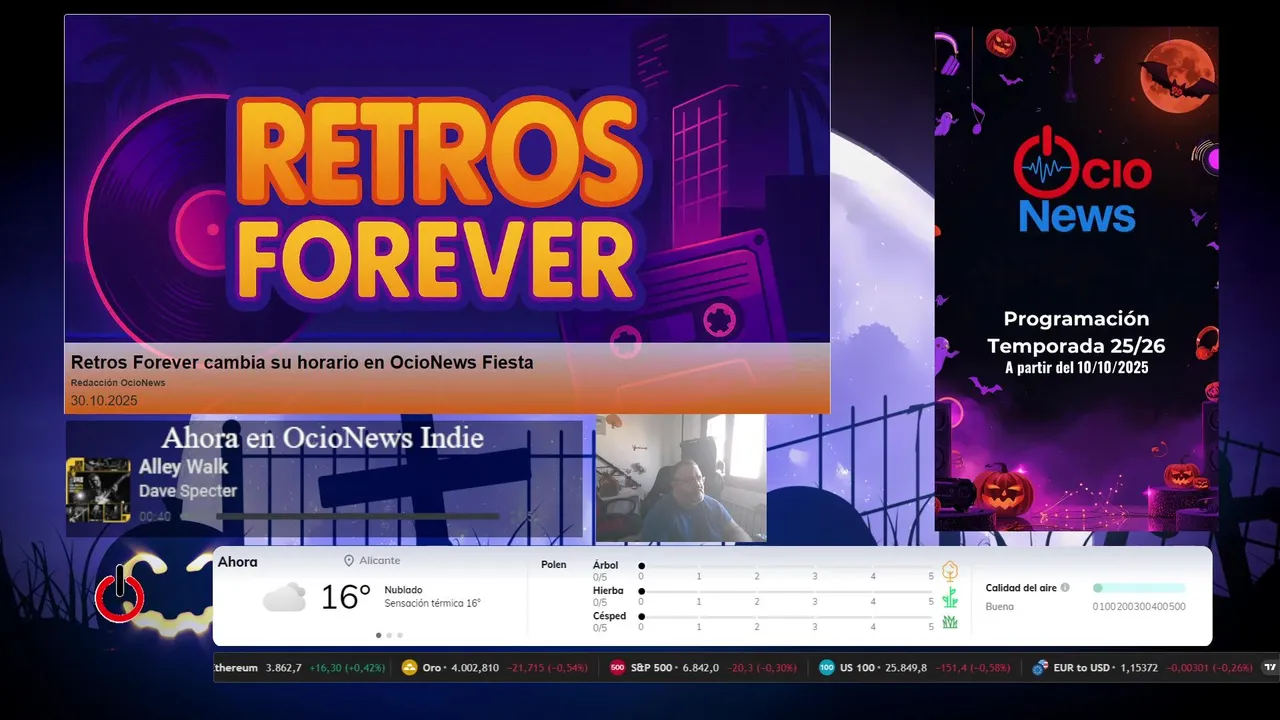Click the Sensación térmica 16° text
The image size is (1280, 720).
click(x=433, y=604)
